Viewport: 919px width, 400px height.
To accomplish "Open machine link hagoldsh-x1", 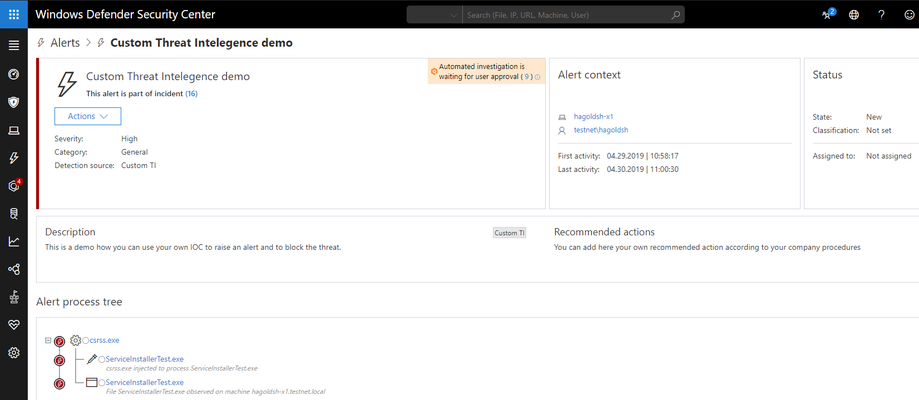I will (593, 117).
